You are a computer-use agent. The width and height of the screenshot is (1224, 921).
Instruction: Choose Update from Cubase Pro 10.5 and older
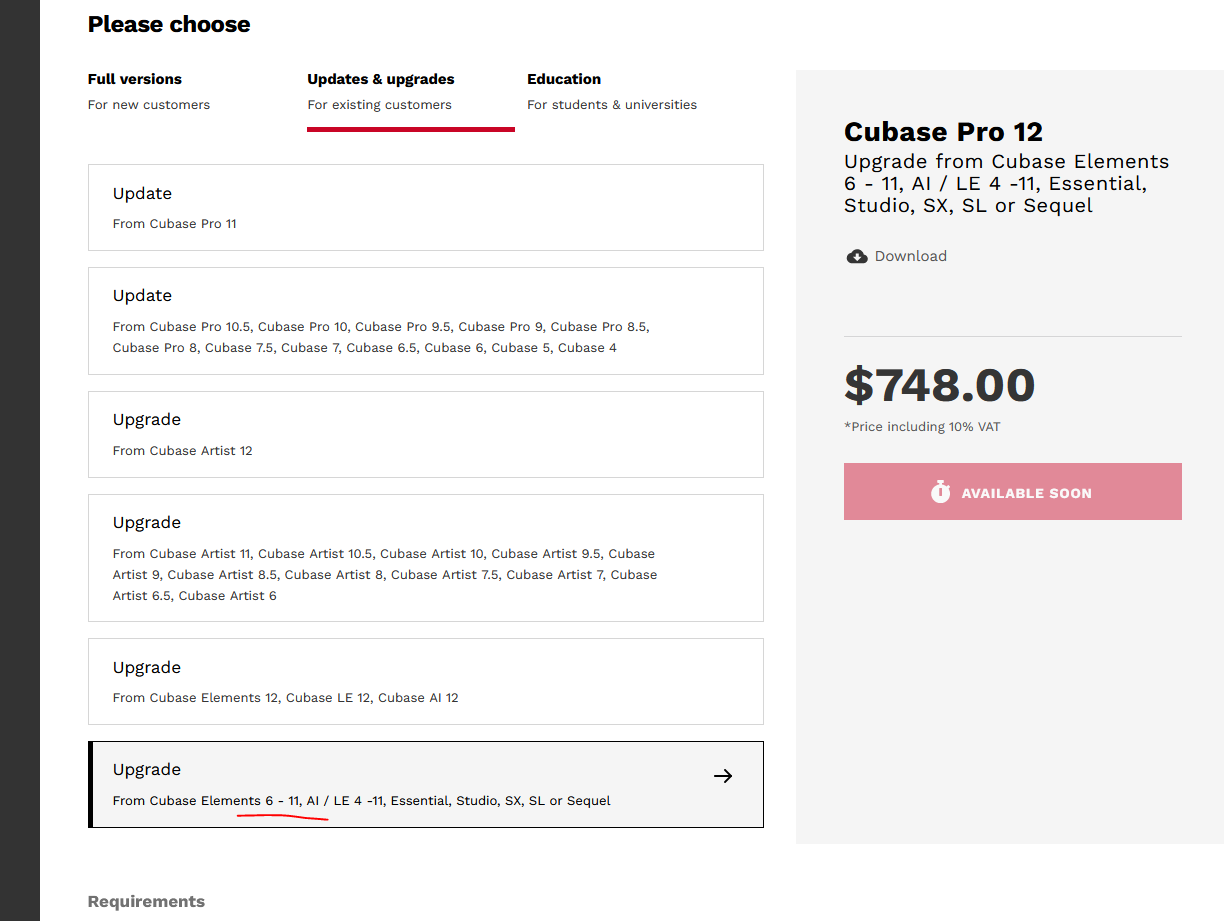[x=425, y=320]
